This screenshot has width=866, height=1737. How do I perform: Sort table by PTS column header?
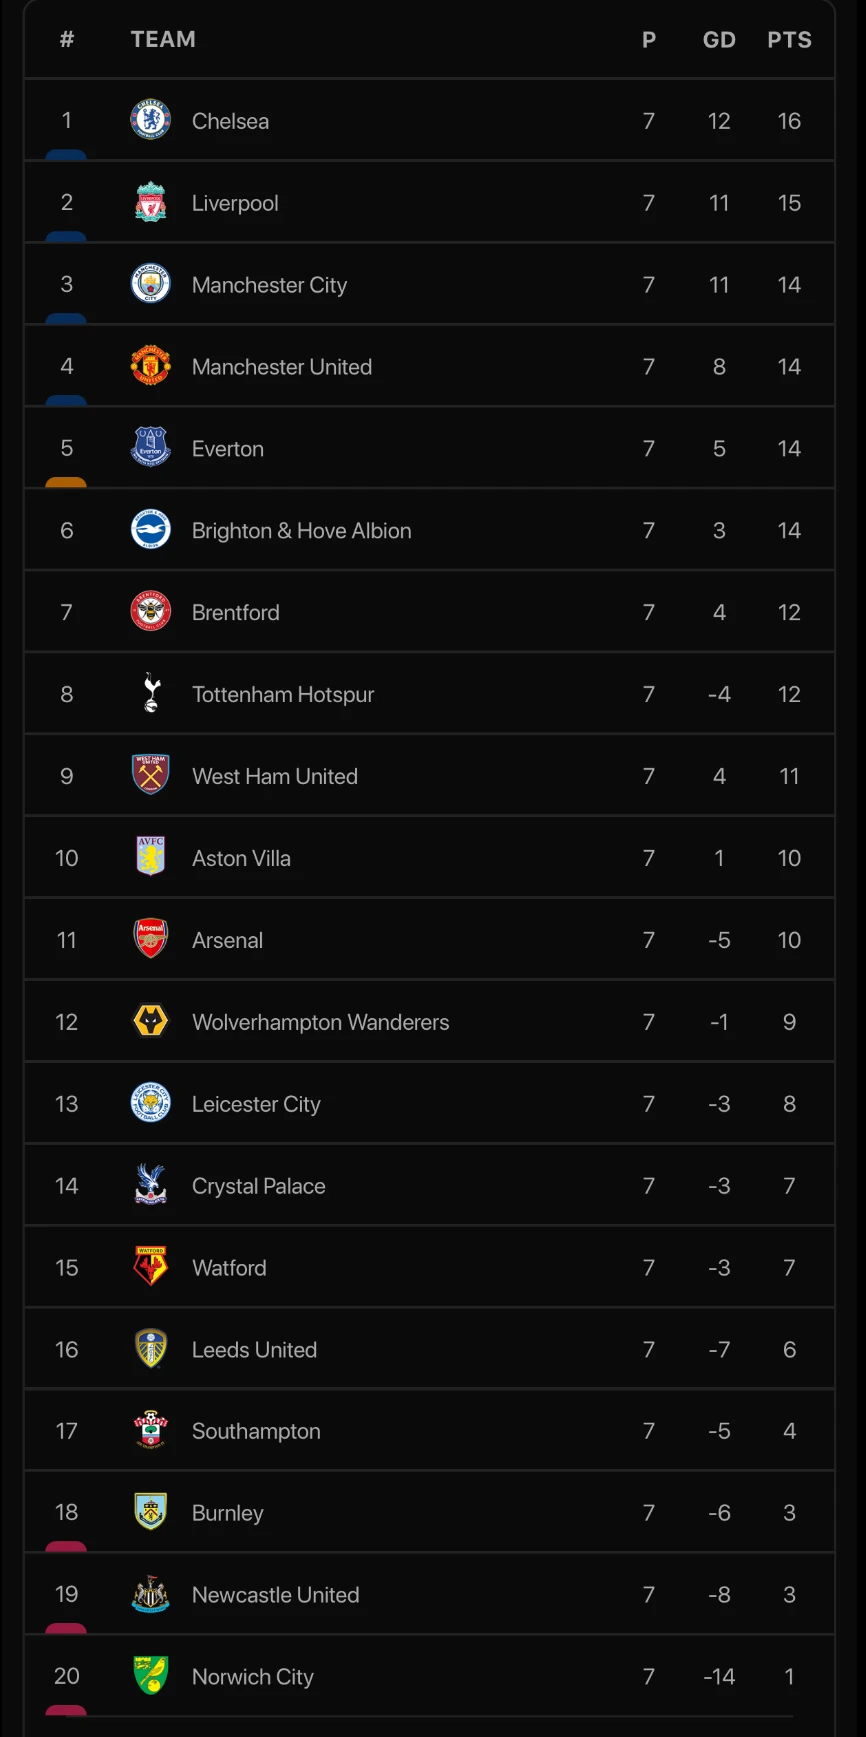click(x=789, y=40)
